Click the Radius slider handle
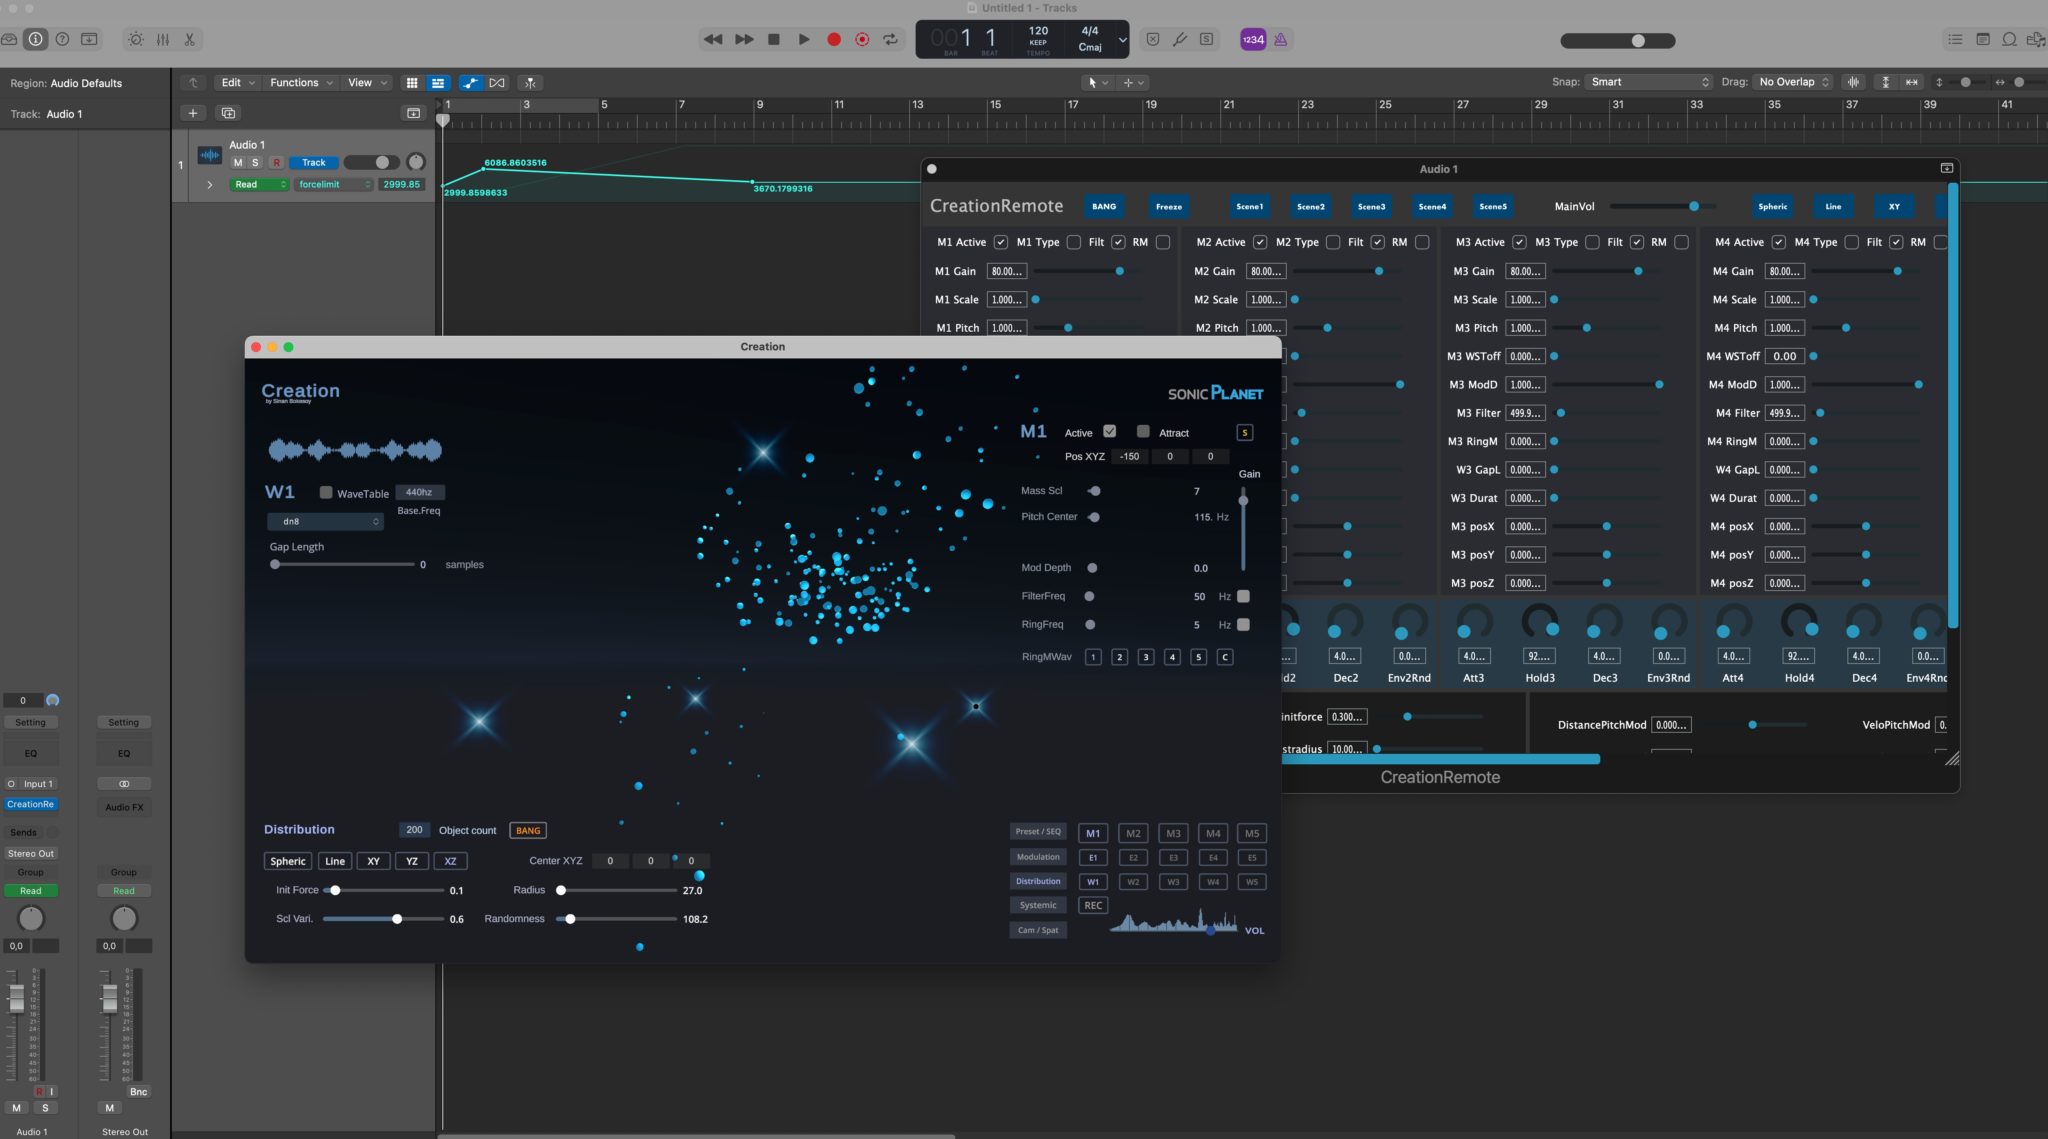The height and width of the screenshot is (1139, 2048). (x=561, y=890)
